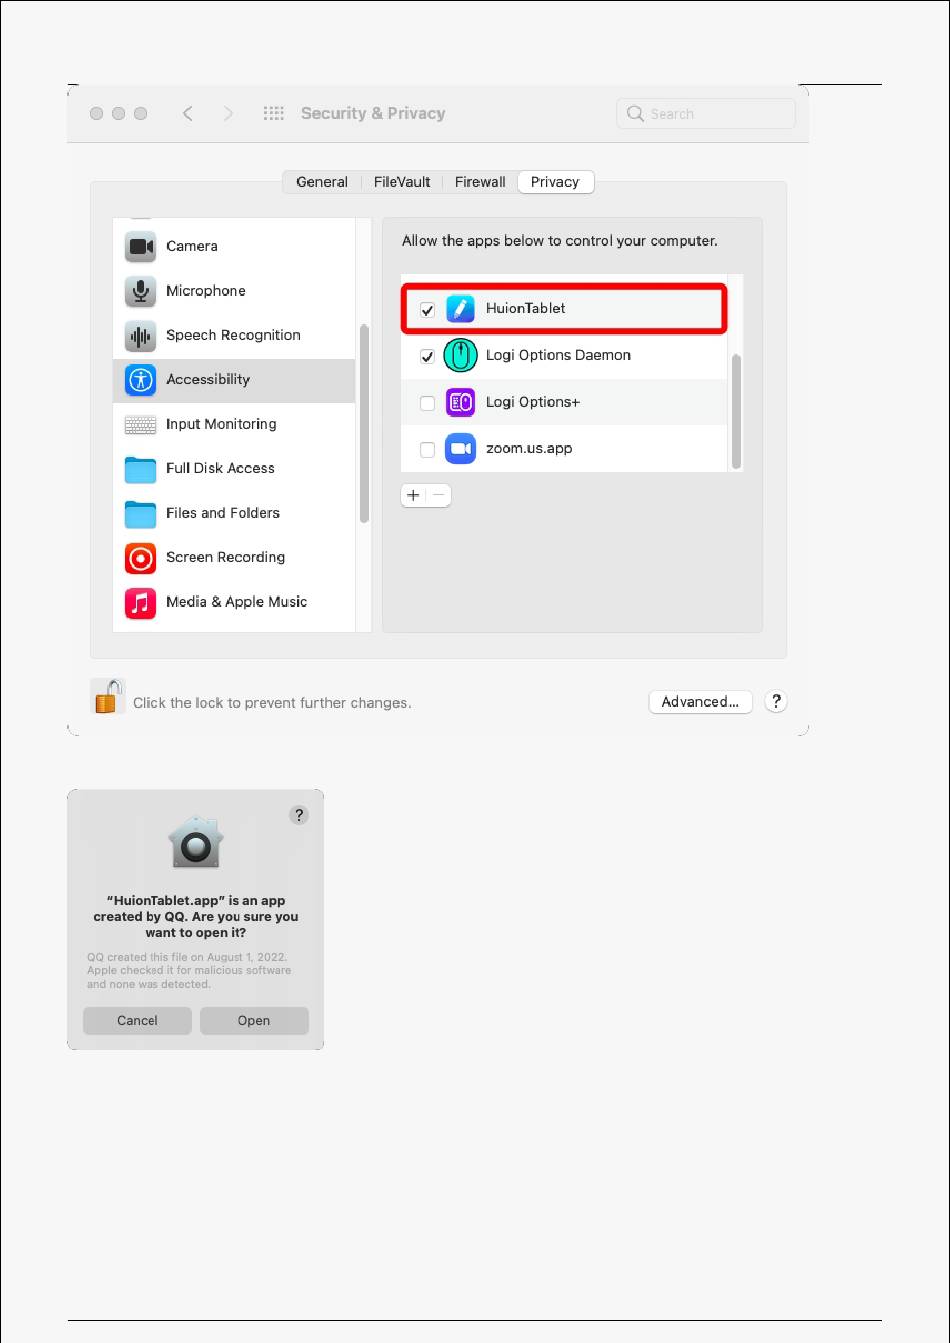This screenshot has height=1343, width=950.
Task: Open Microphone privacy settings
Action: (234, 291)
